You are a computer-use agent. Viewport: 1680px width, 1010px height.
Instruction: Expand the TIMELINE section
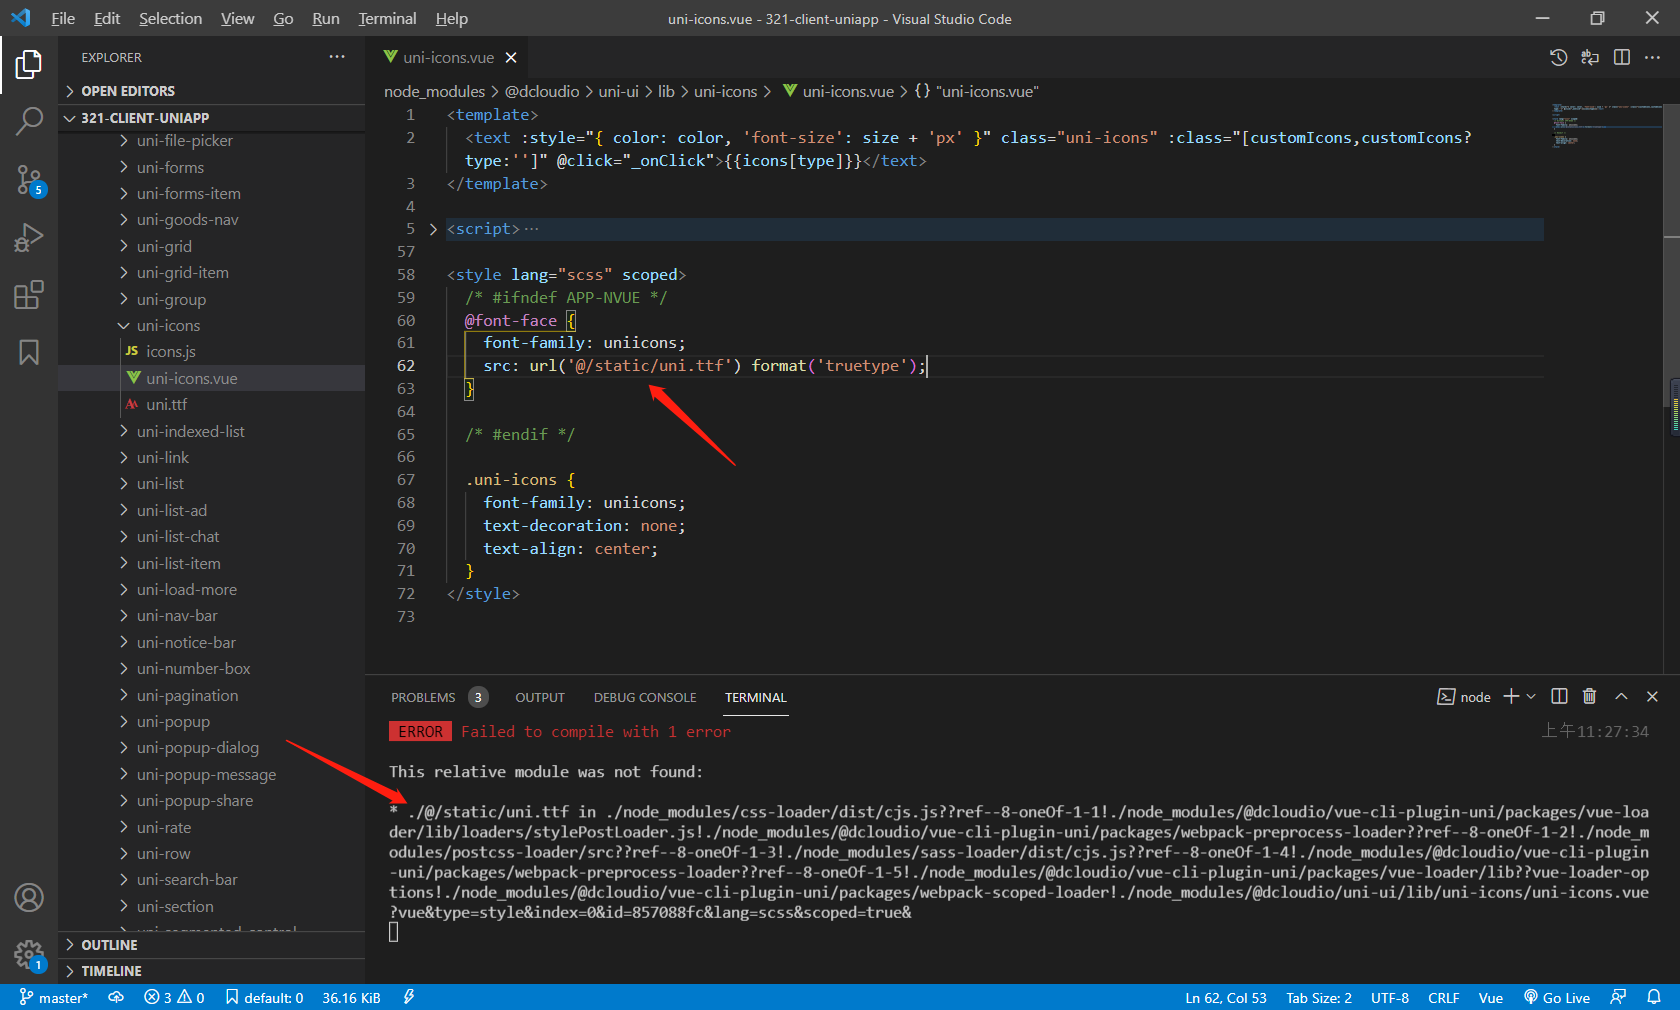click(212, 971)
